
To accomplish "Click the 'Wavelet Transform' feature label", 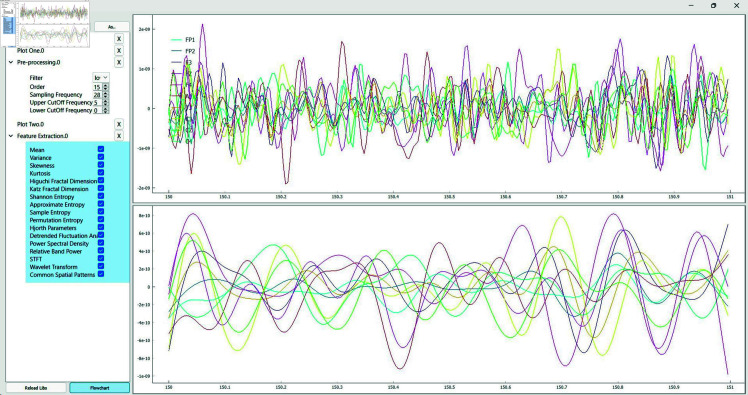I will coord(53,267).
